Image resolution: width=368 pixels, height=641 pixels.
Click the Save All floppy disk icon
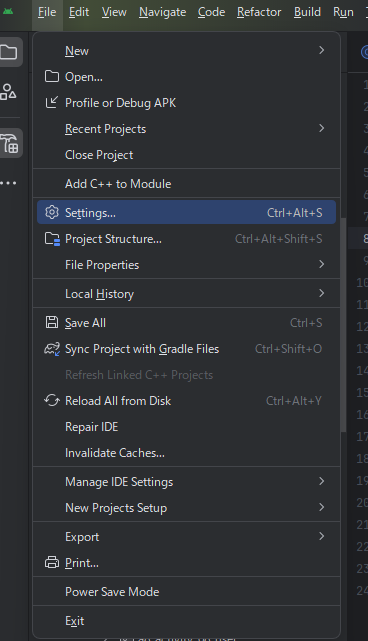52,323
